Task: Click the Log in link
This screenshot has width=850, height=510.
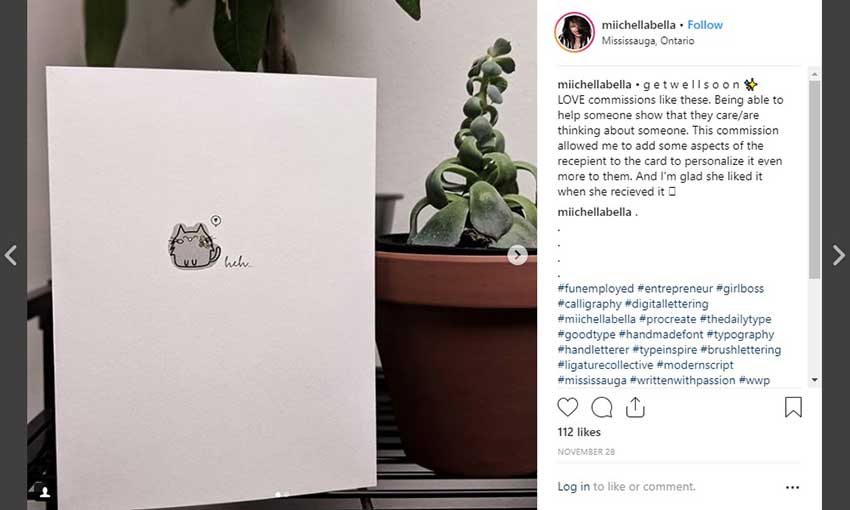Action: (x=574, y=487)
